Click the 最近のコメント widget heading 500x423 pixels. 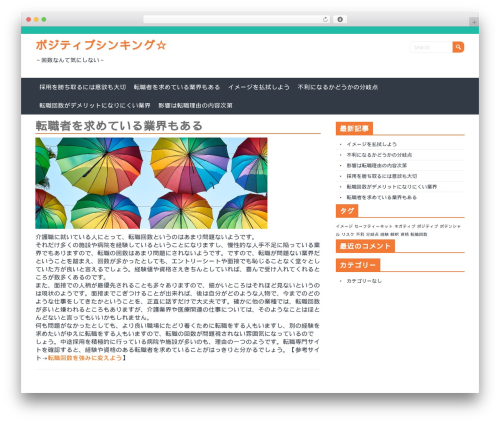click(x=365, y=246)
